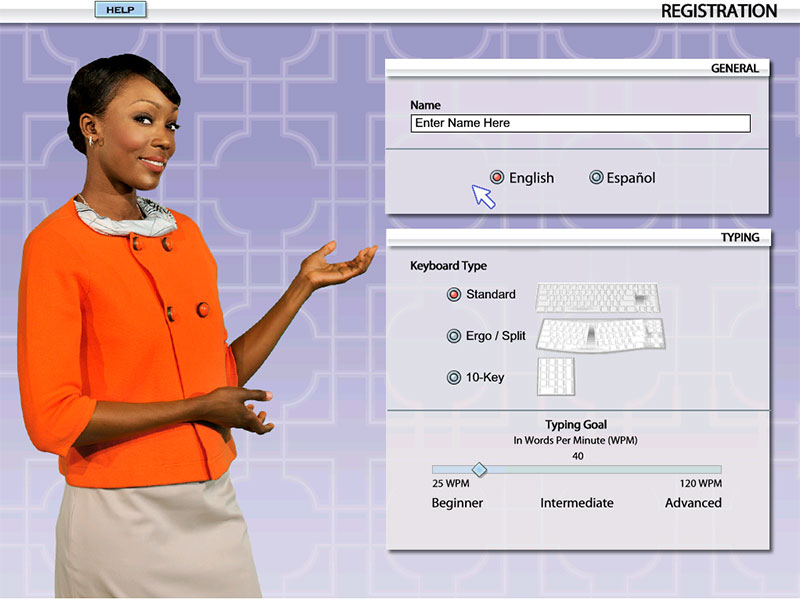This screenshot has height=600, width=800.
Task: Click the Typing Goal slider diamond handle
Action: coord(479,469)
